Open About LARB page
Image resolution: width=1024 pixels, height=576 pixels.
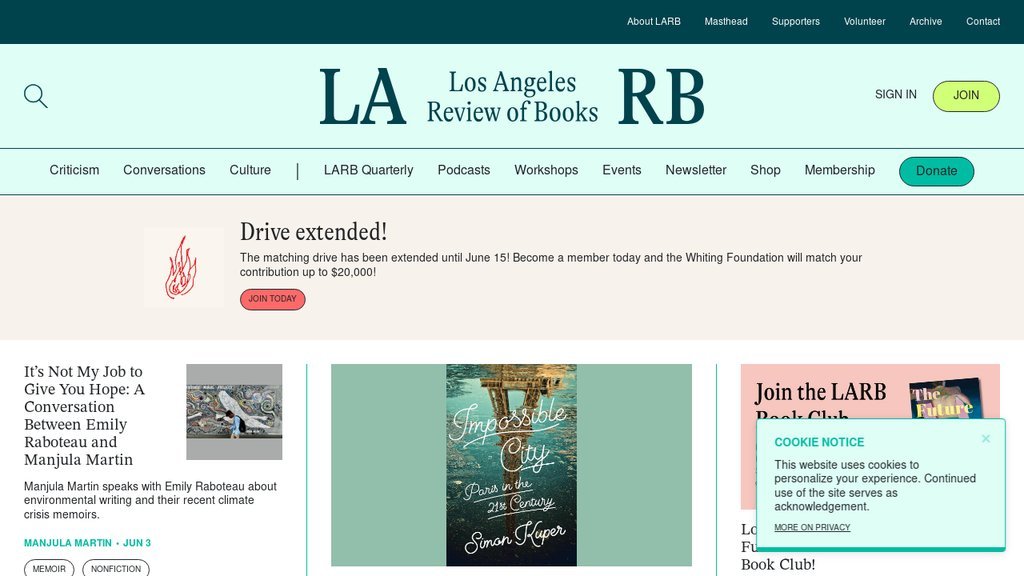pos(654,22)
